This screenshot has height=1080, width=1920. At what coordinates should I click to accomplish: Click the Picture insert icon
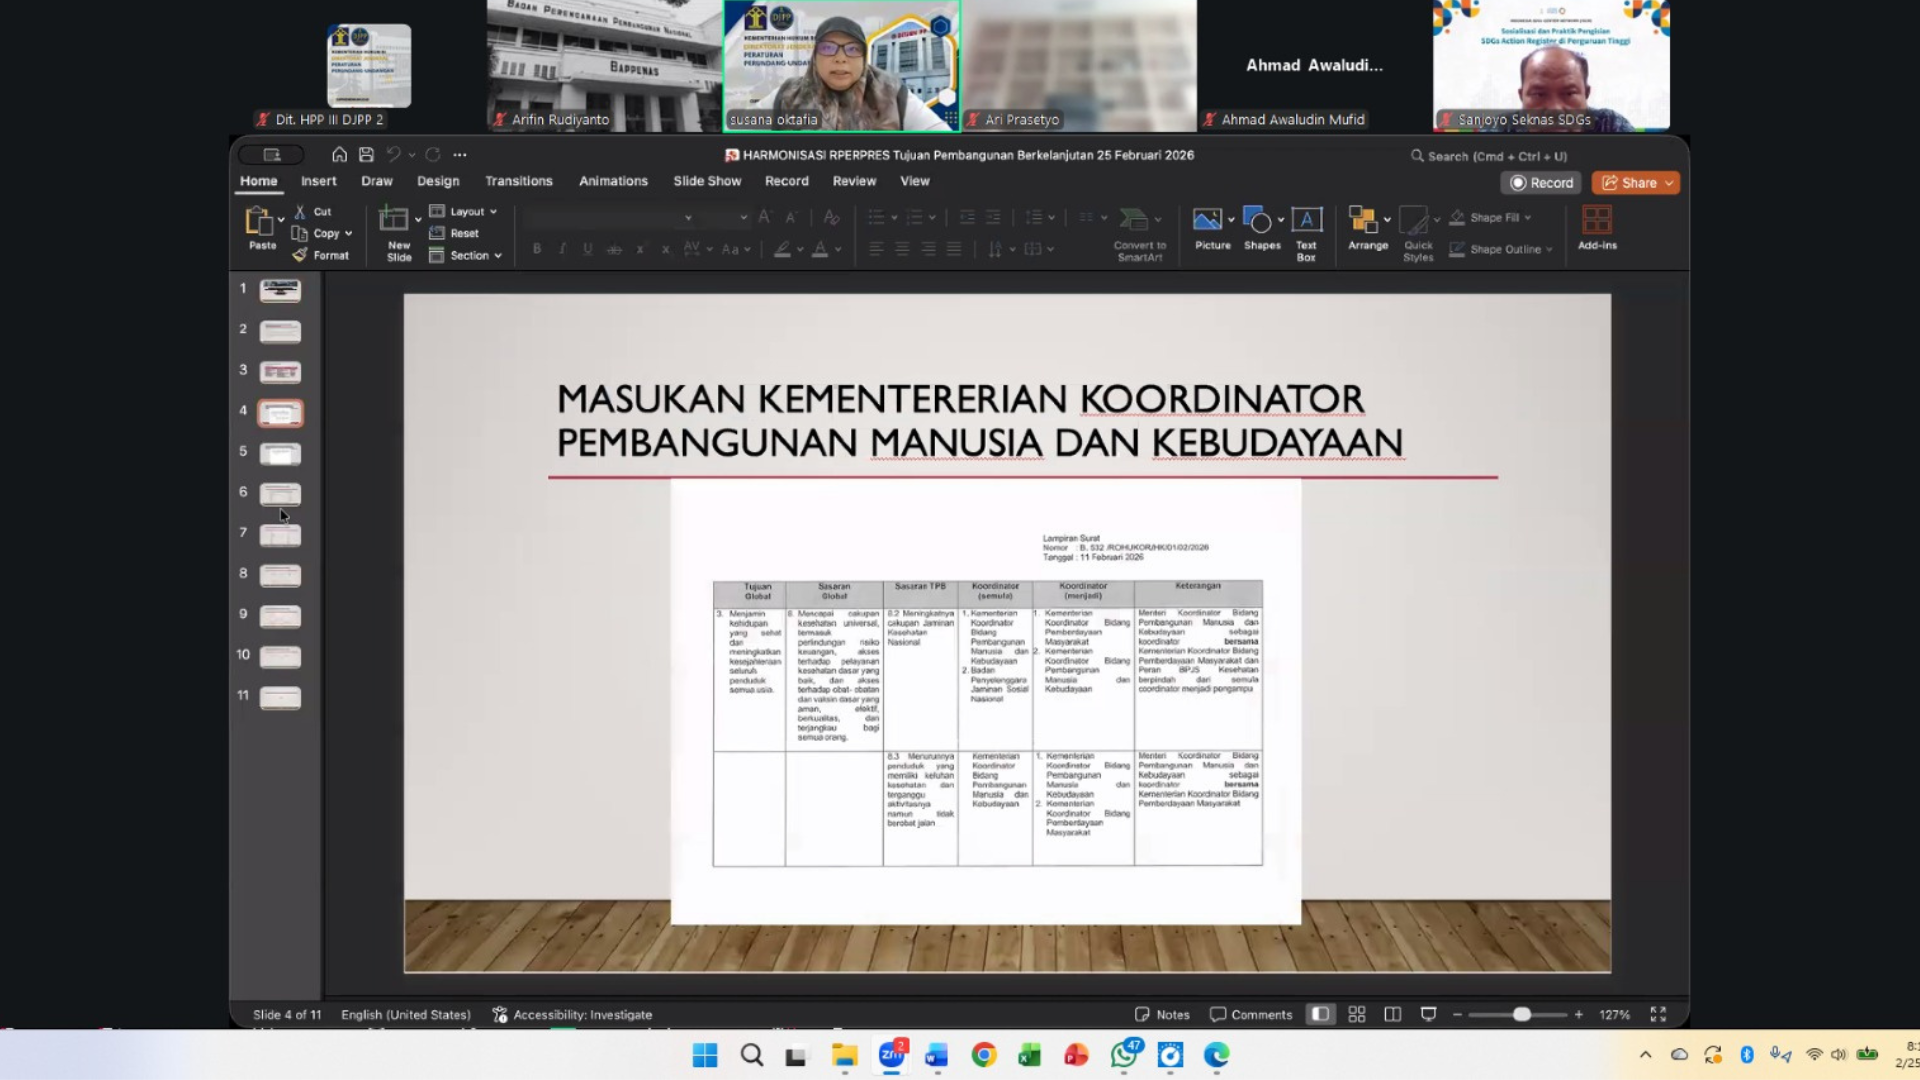(x=1207, y=220)
